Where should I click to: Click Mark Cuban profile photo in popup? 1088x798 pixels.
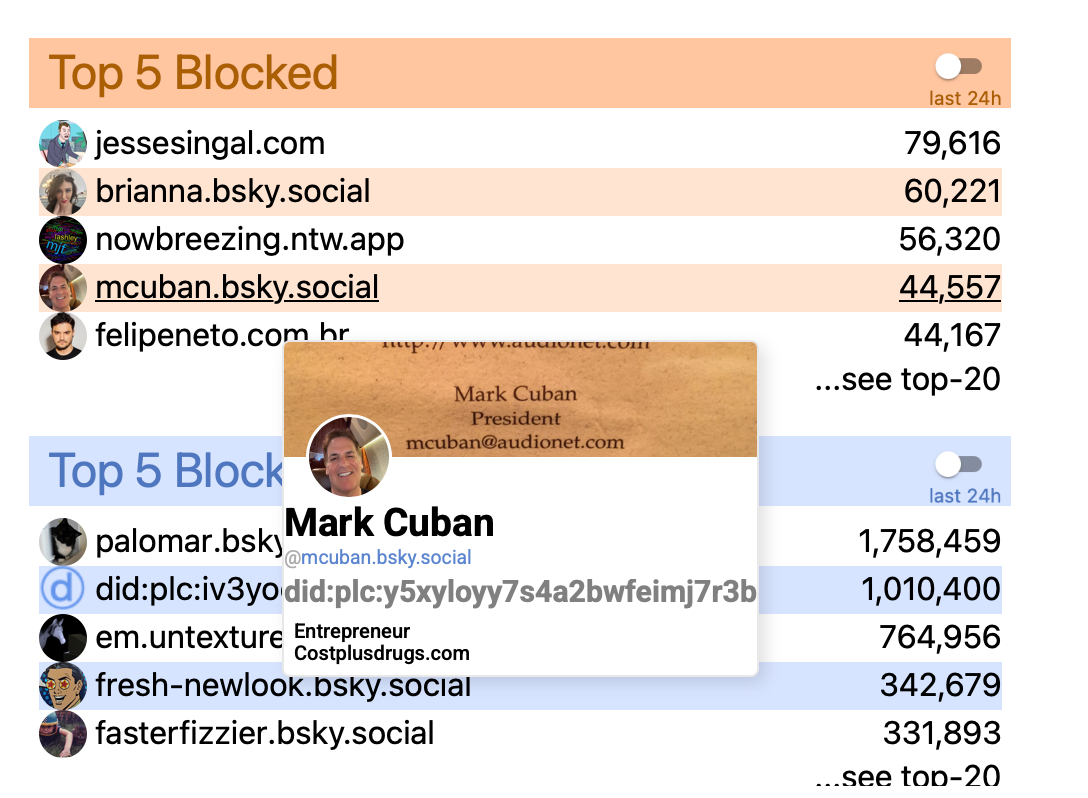(348, 457)
